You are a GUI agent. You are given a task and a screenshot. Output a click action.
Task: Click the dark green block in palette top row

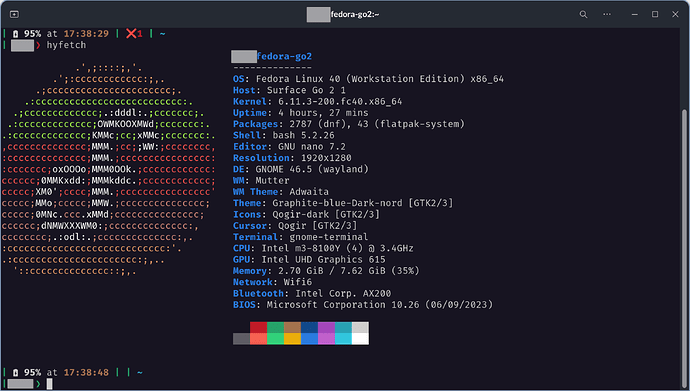[x=275, y=327]
